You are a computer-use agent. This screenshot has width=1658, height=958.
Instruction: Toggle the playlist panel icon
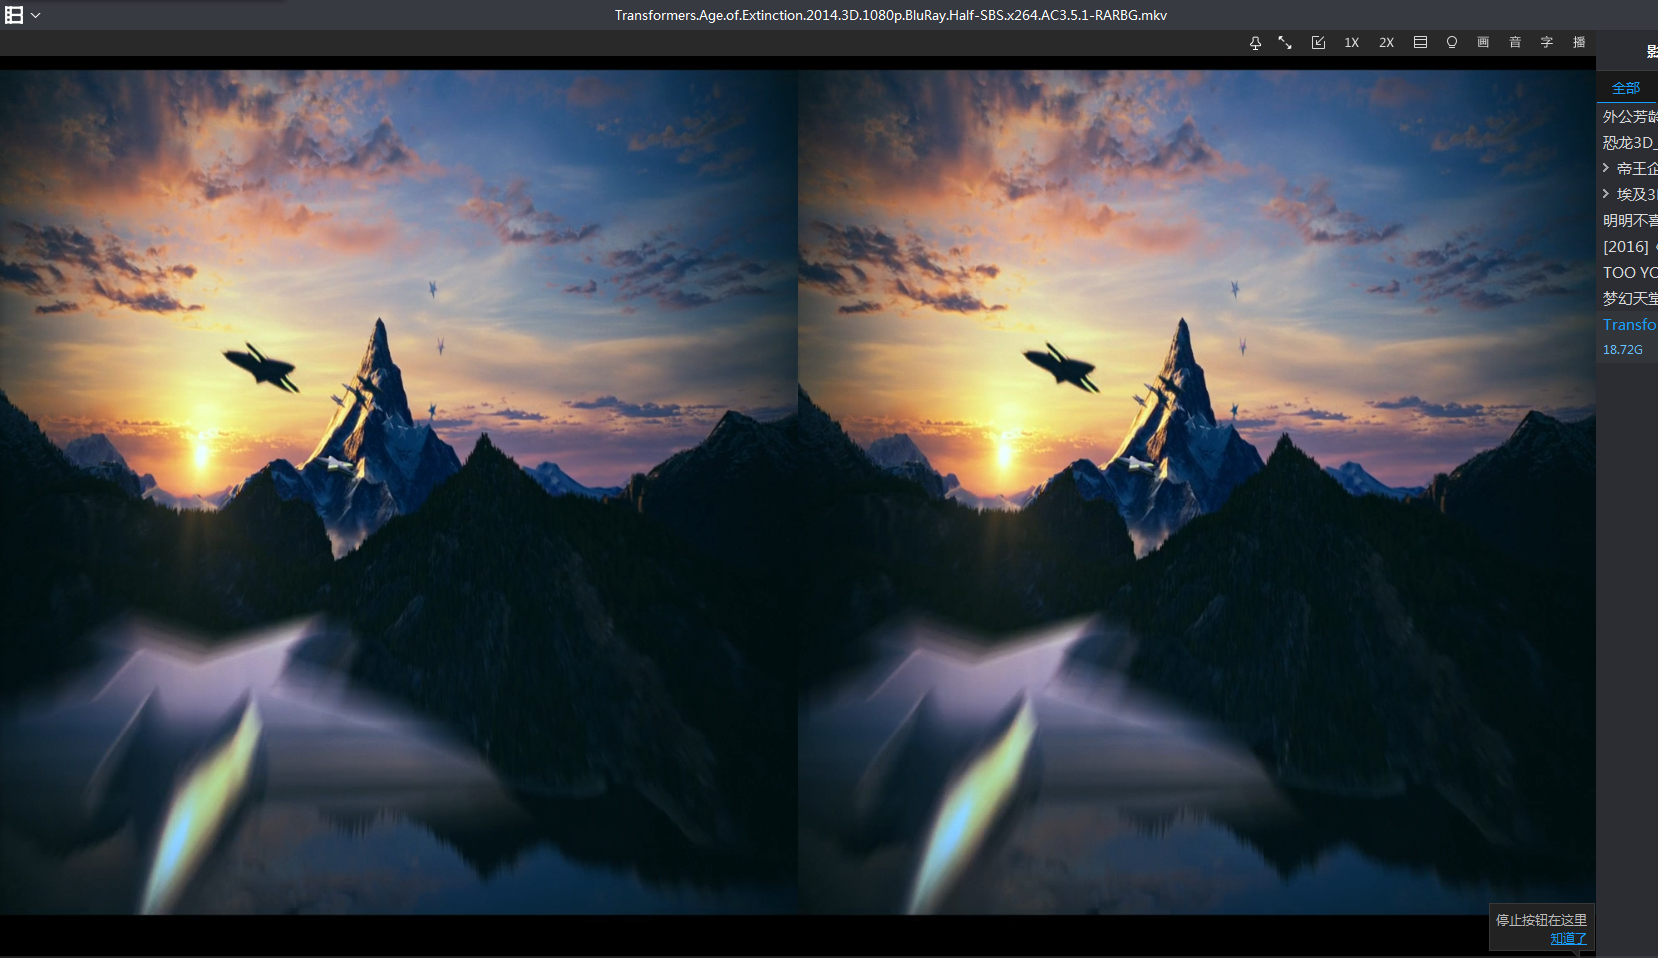pyautogui.click(x=1420, y=42)
